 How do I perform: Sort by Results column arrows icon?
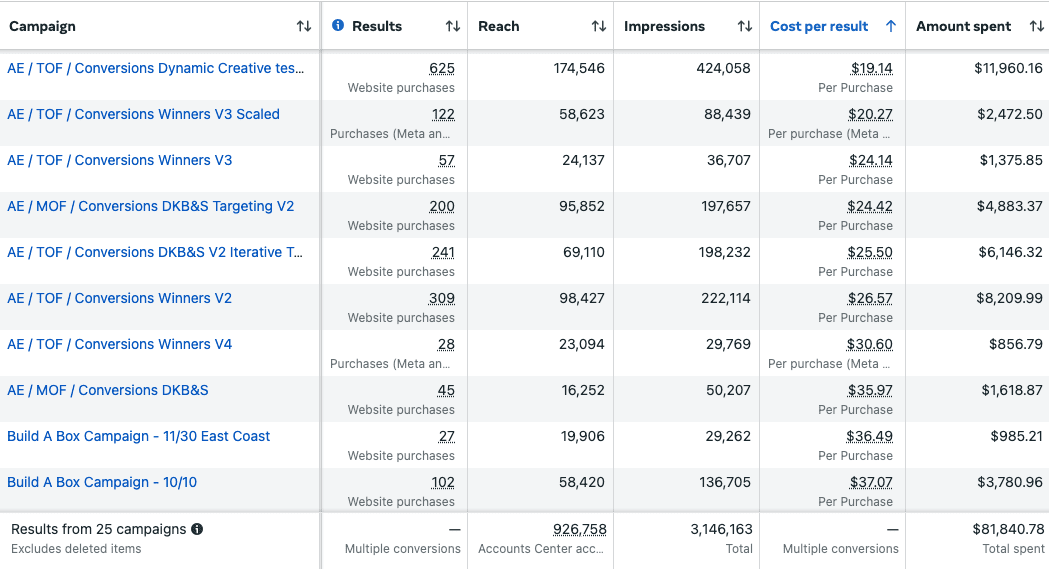click(x=453, y=26)
